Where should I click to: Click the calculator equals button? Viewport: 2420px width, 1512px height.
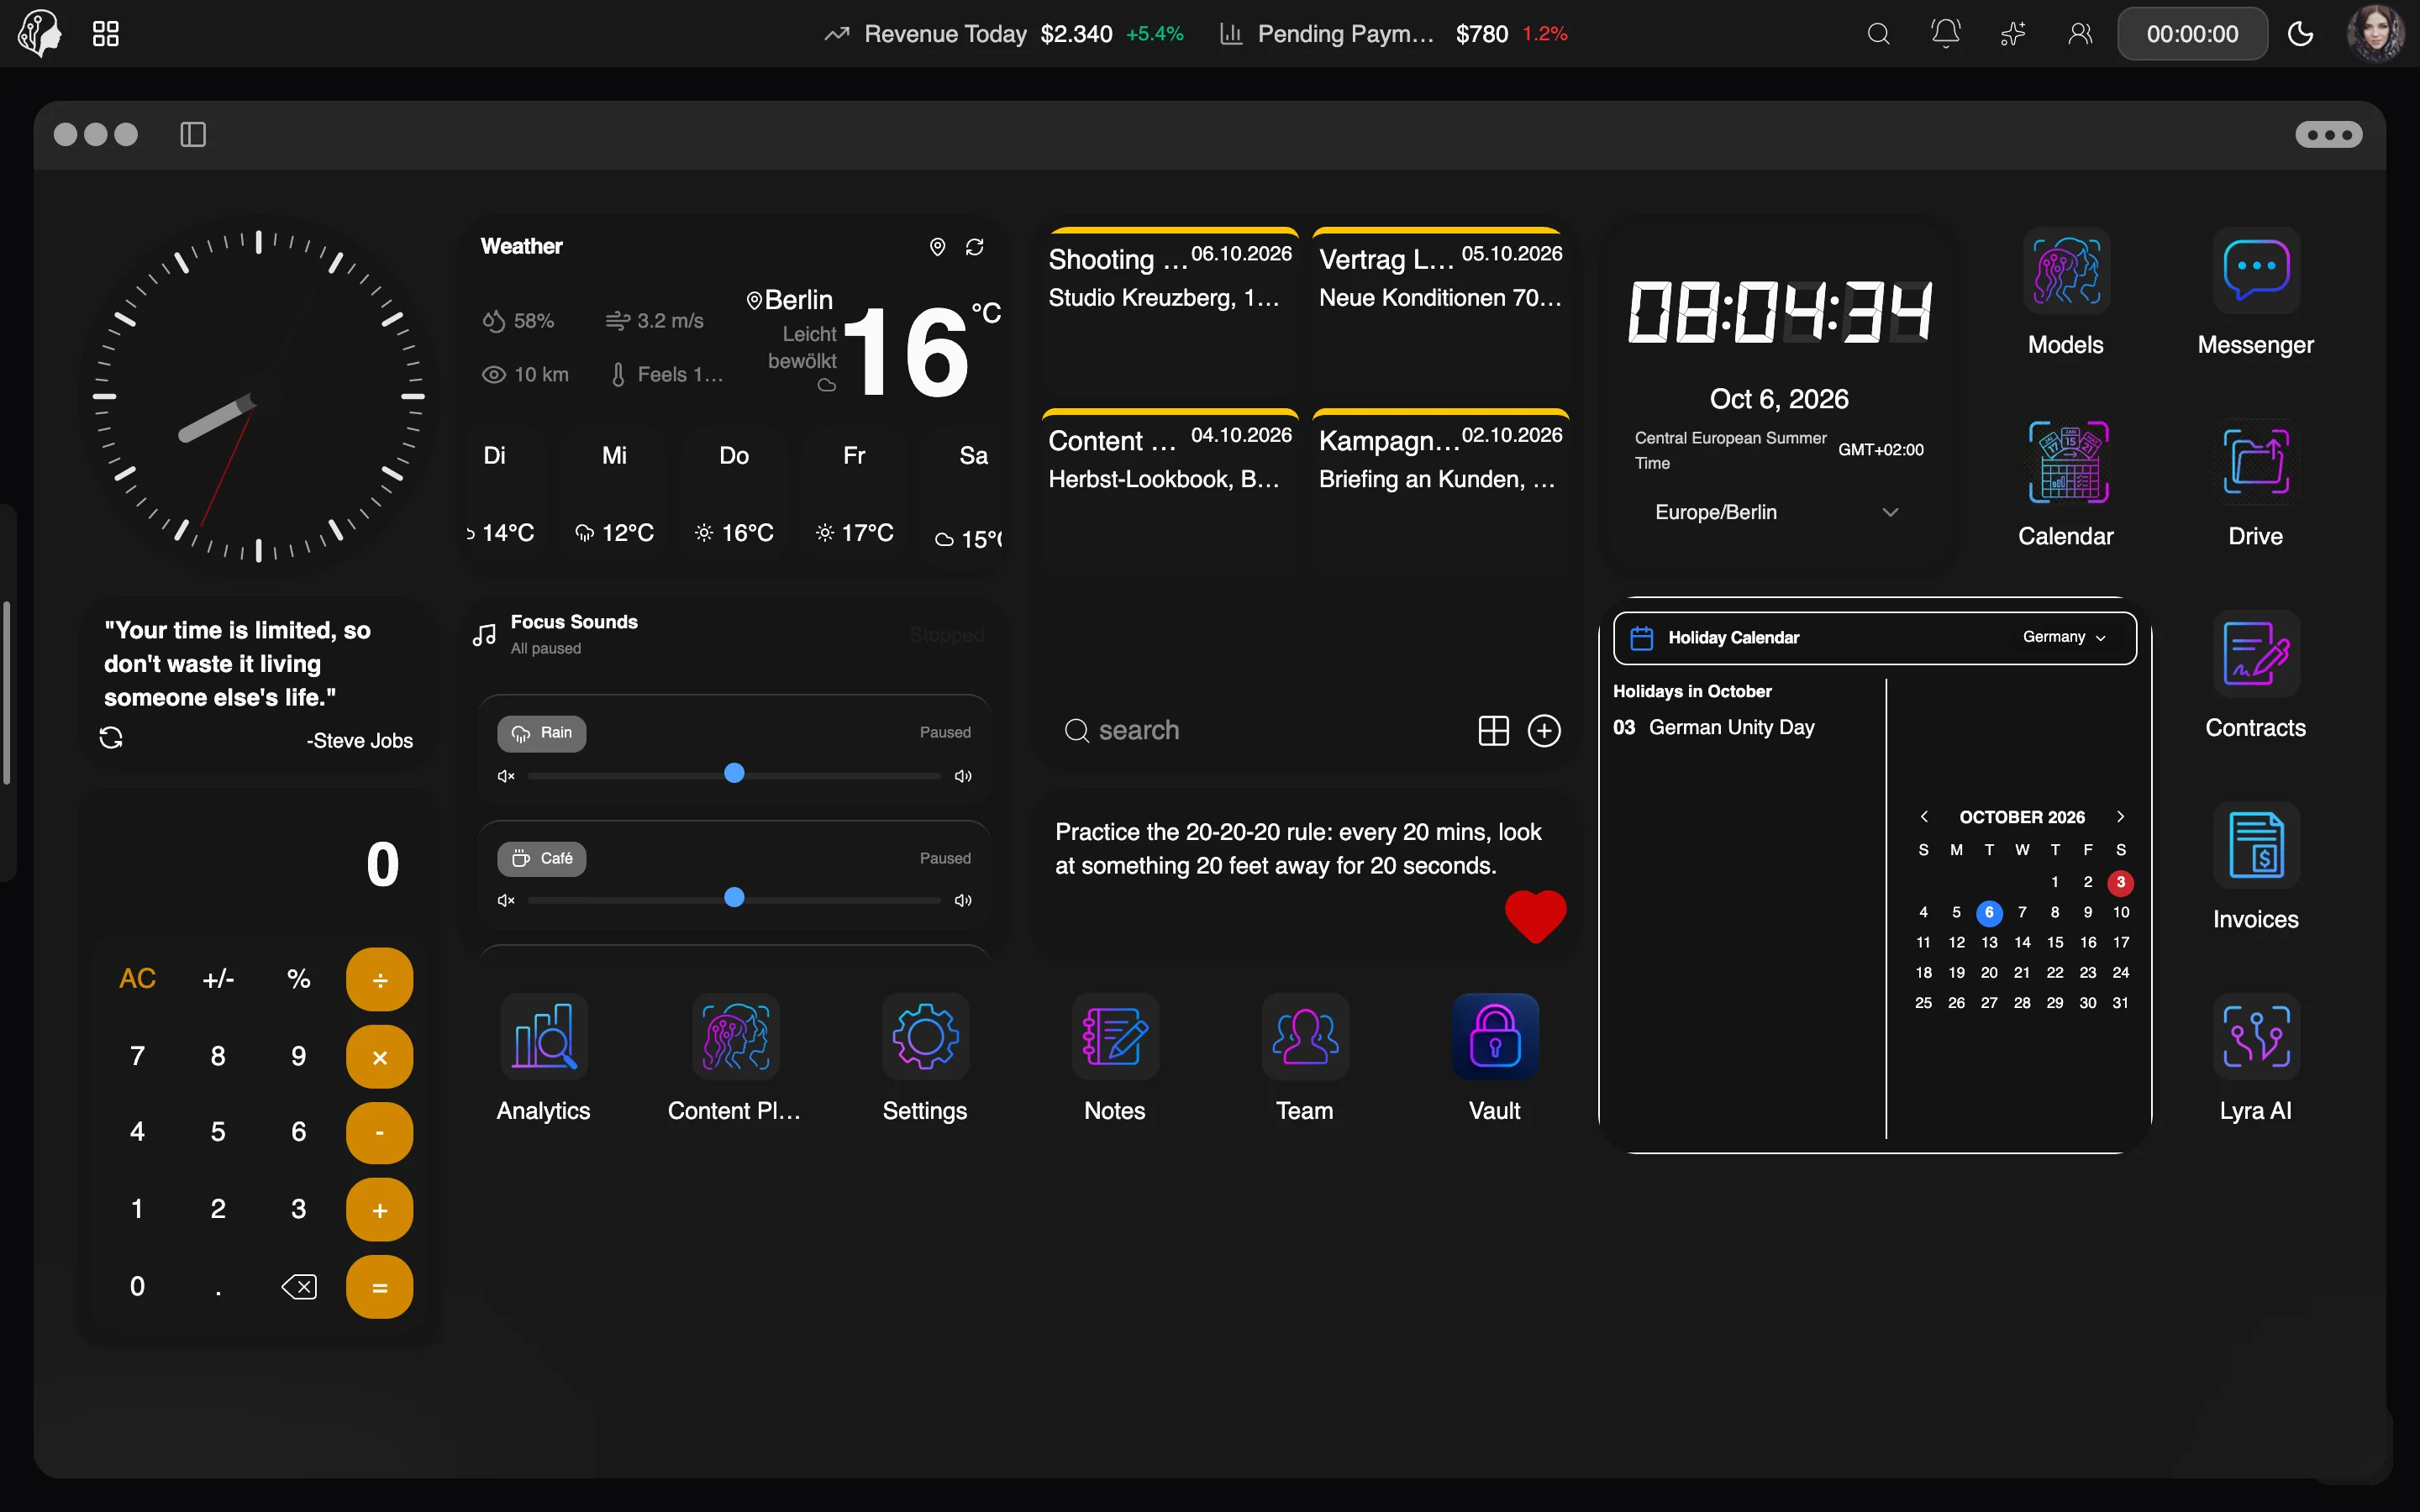pyautogui.click(x=379, y=1287)
